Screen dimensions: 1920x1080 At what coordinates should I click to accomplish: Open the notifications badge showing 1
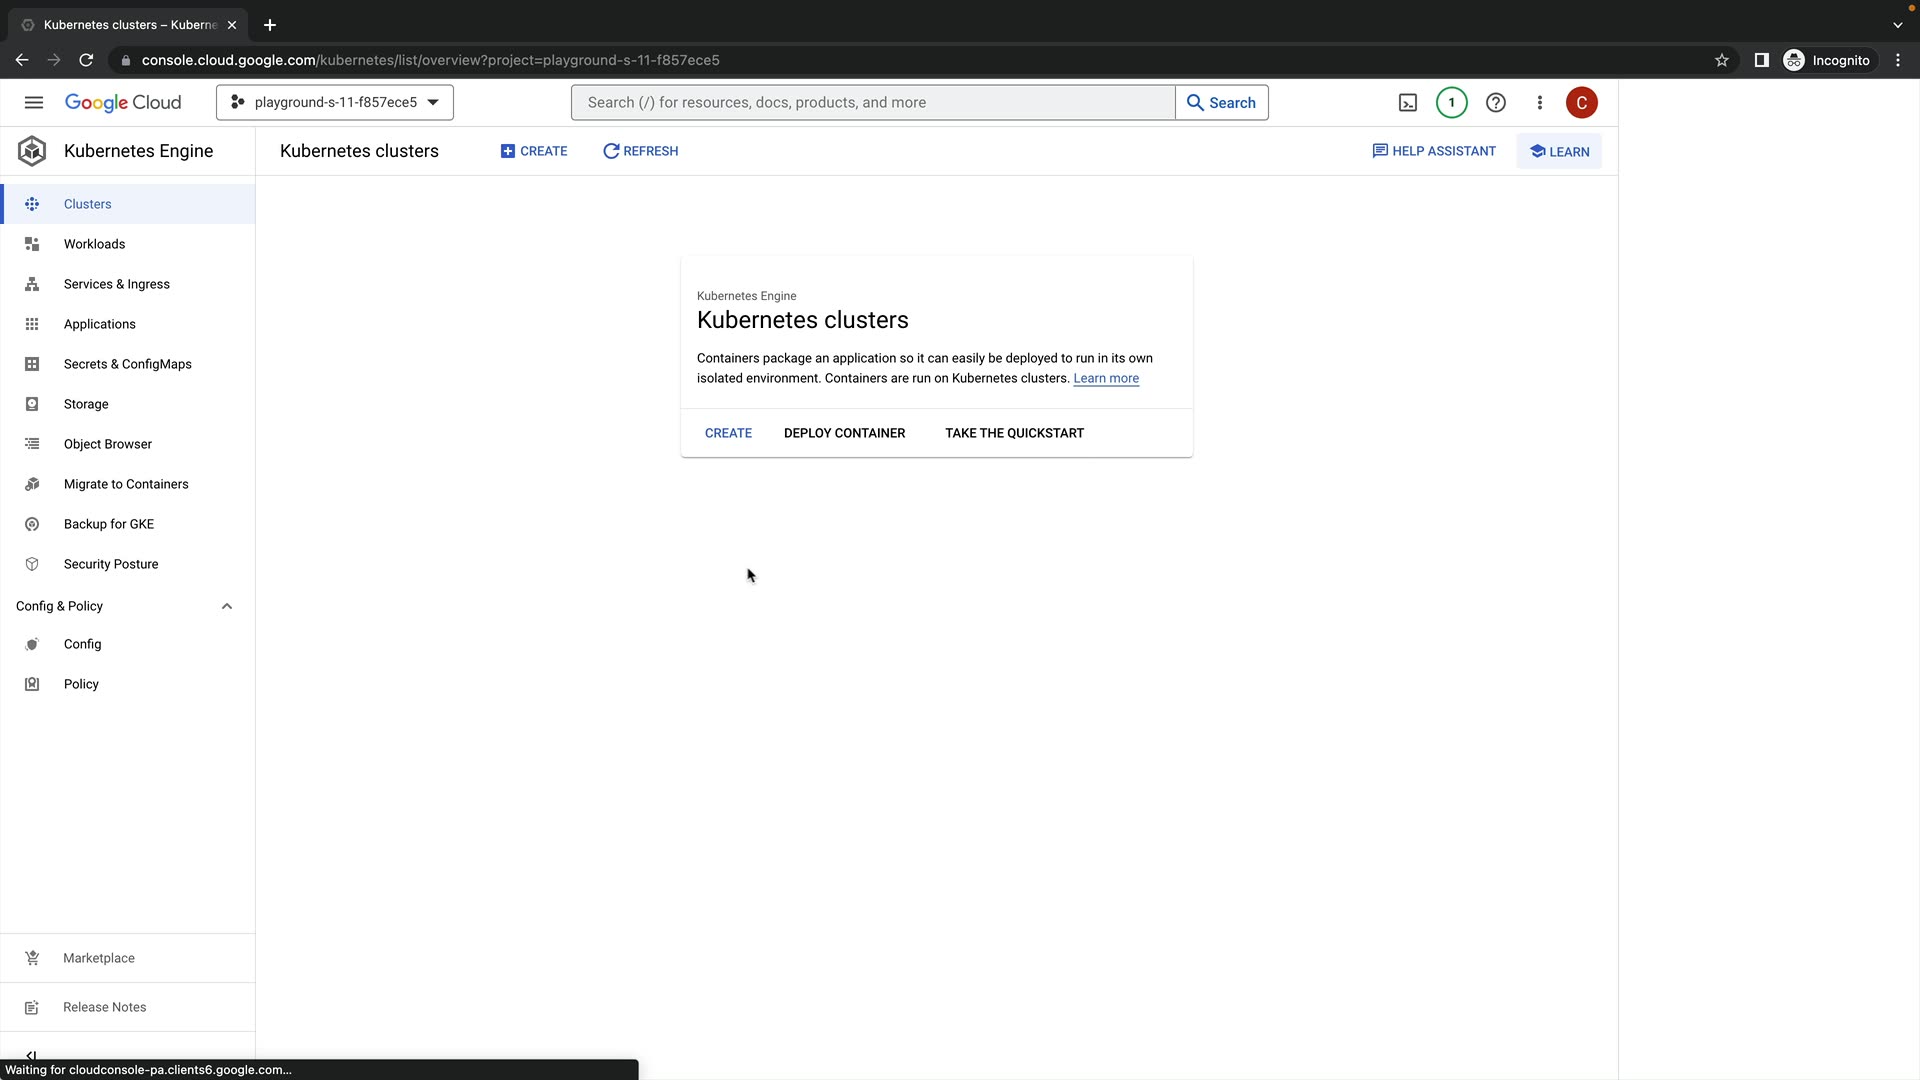click(1451, 102)
